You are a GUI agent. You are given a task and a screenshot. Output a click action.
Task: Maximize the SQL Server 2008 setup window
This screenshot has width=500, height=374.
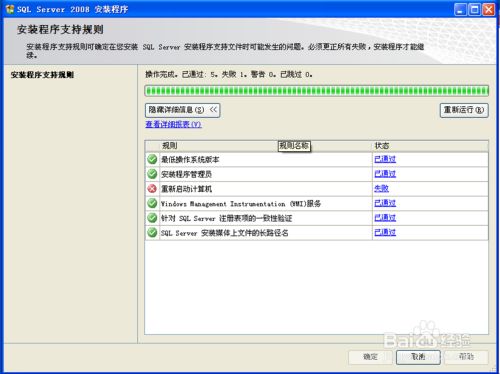tap(474, 9)
